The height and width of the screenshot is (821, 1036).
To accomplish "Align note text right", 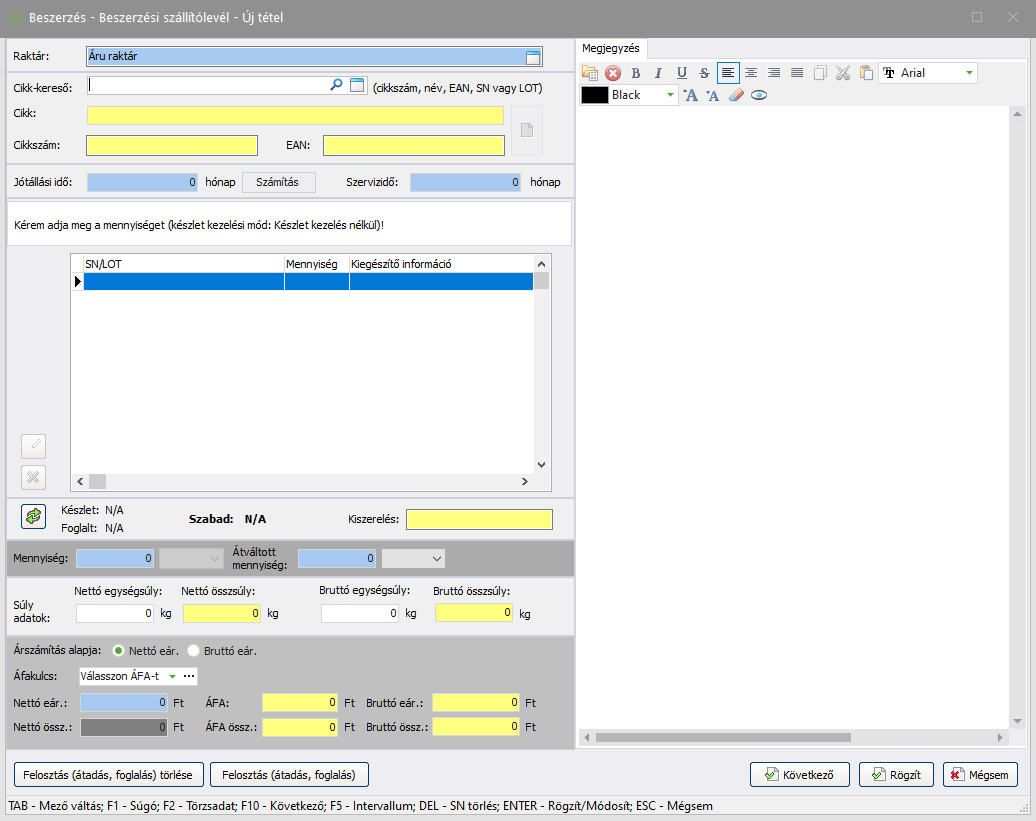I will click(774, 73).
